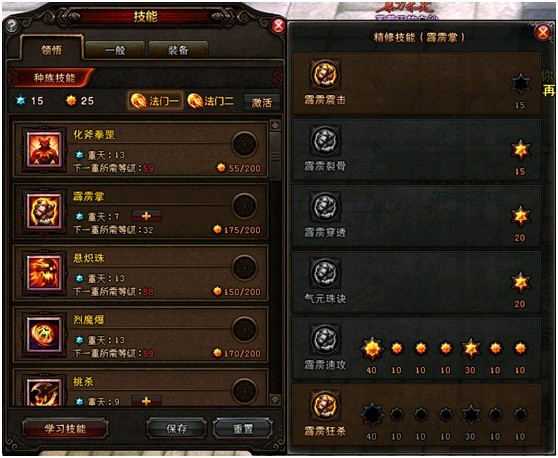
Task: Toggle the round slot beside 化斧拳罡
Action: [x=245, y=144]
